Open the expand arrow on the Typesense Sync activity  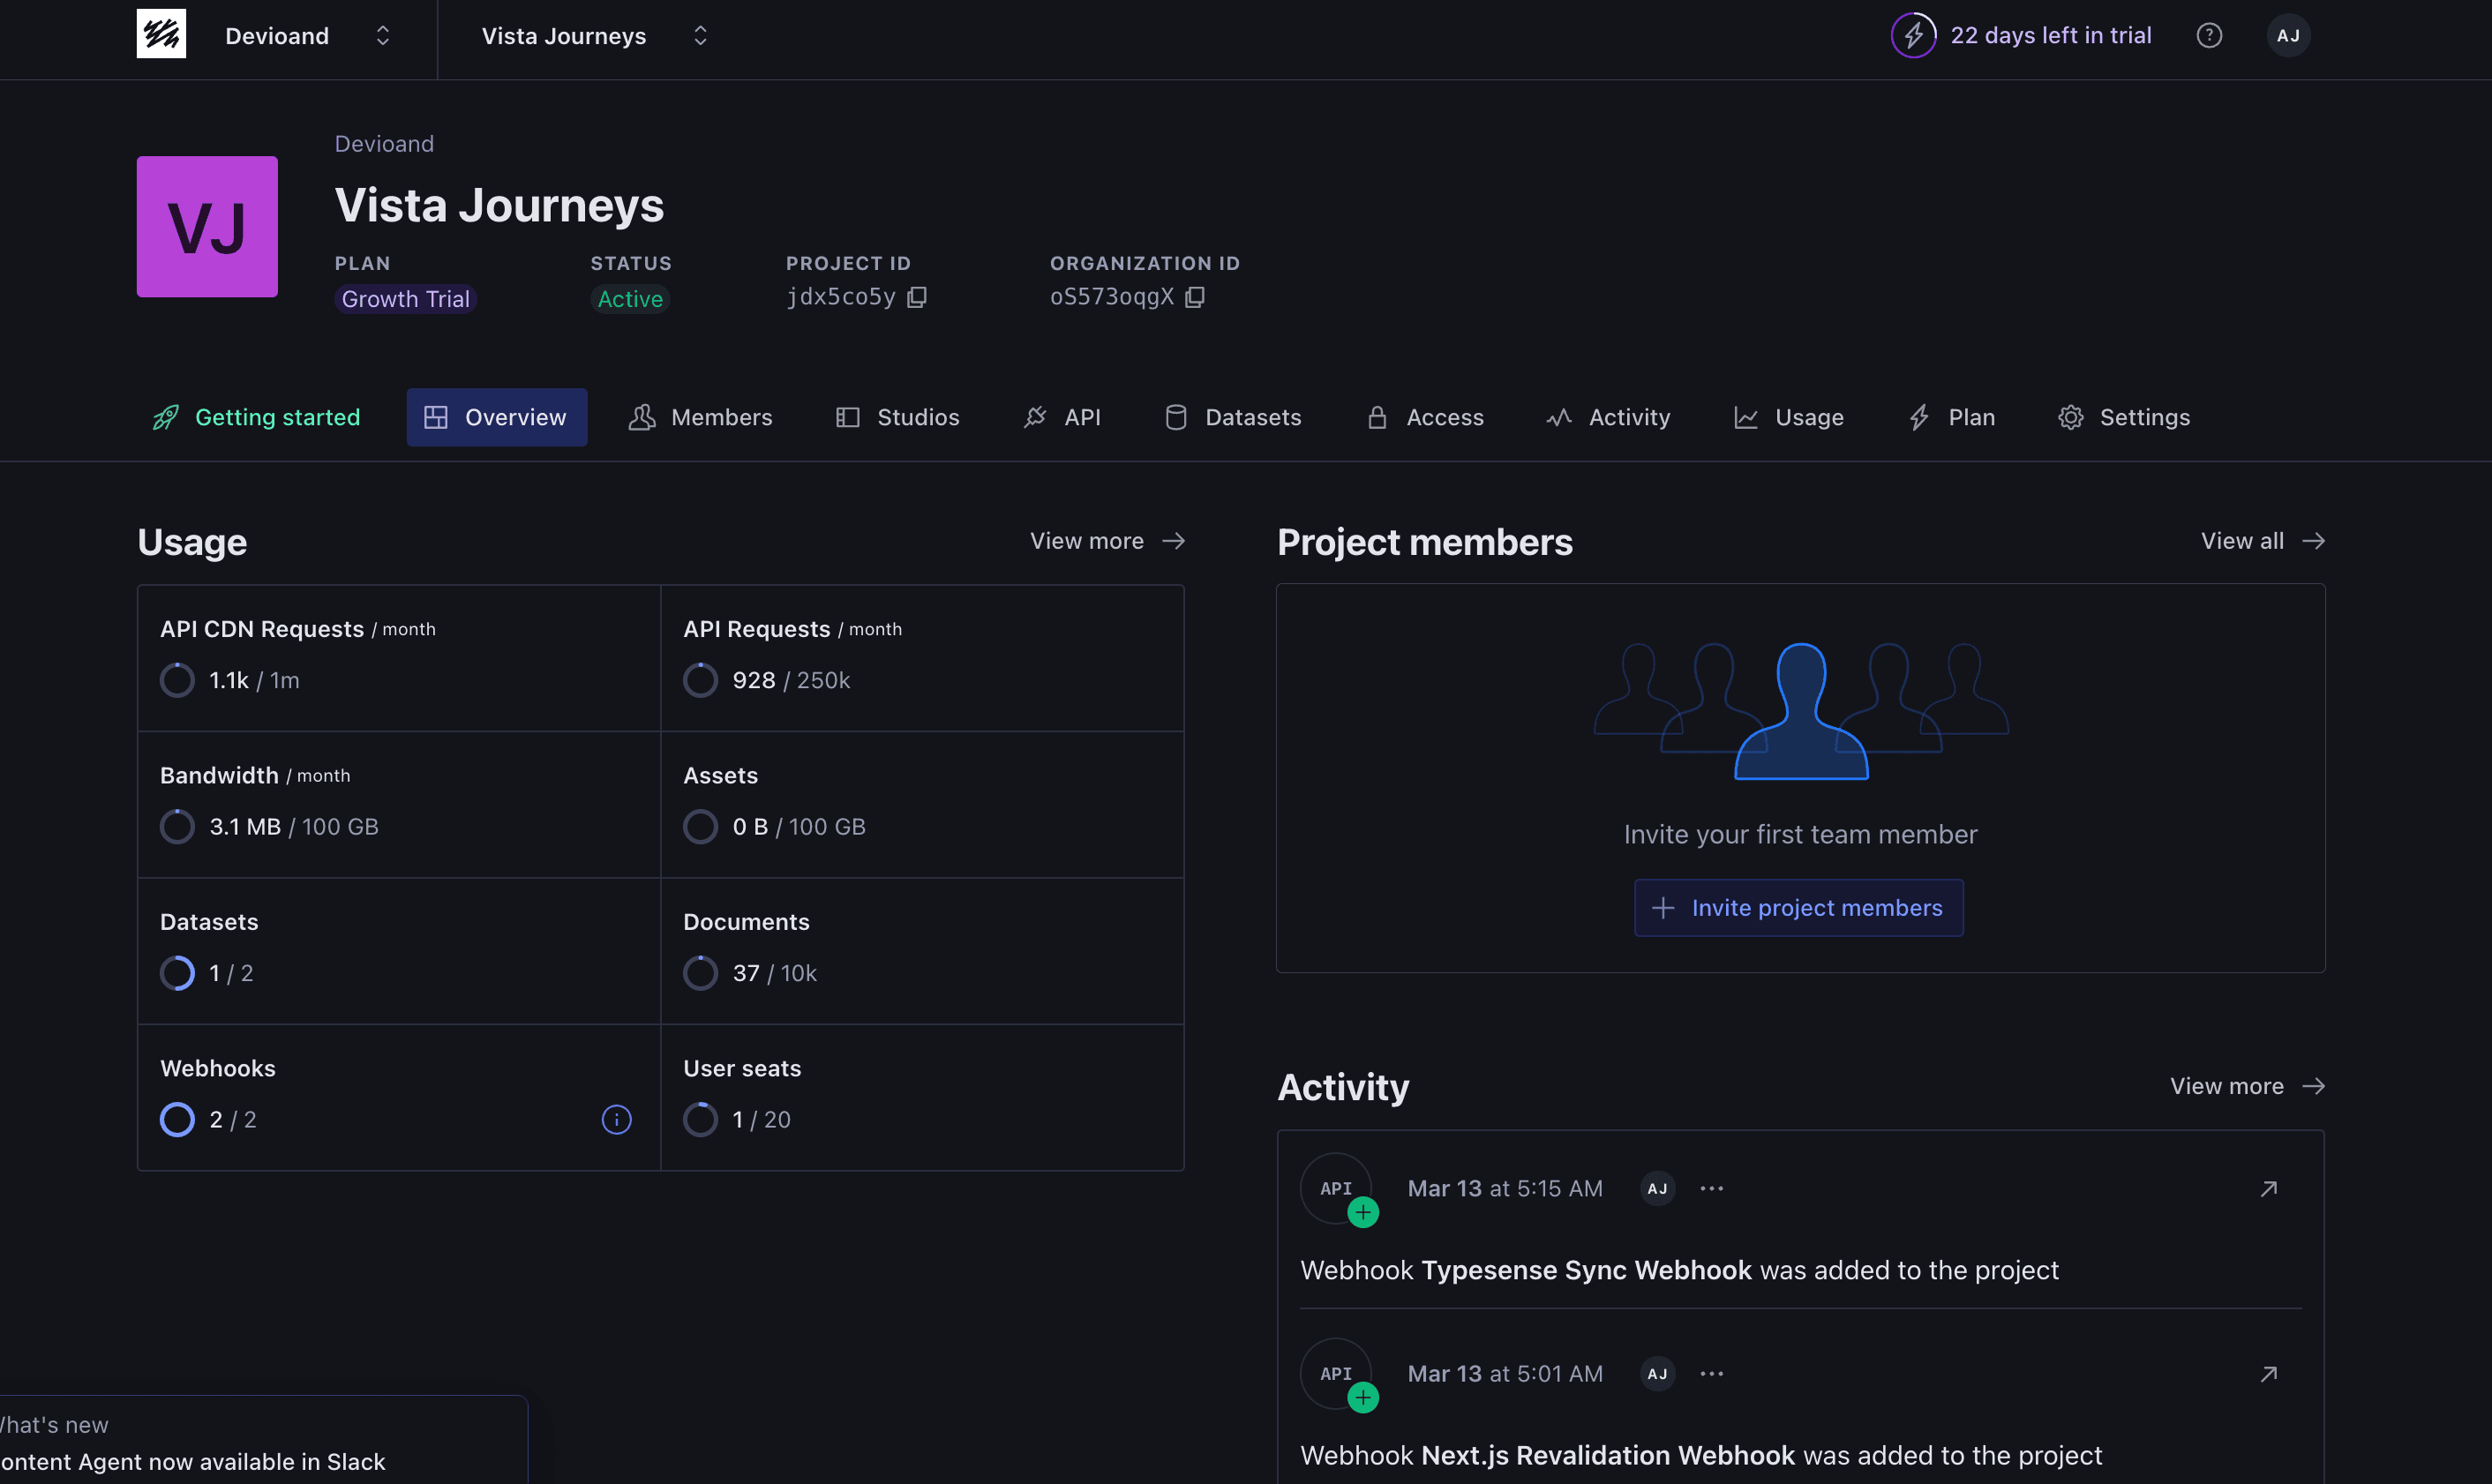point(2269,1188)
